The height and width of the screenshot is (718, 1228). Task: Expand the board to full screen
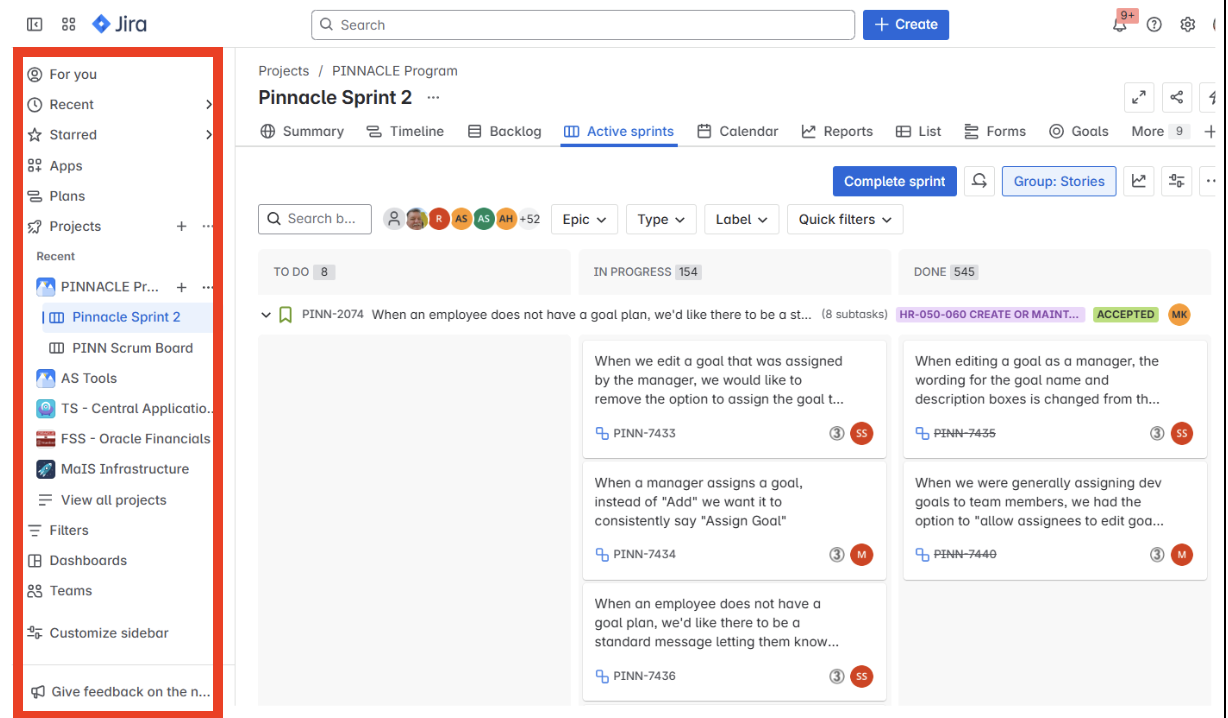[1139, 97]
